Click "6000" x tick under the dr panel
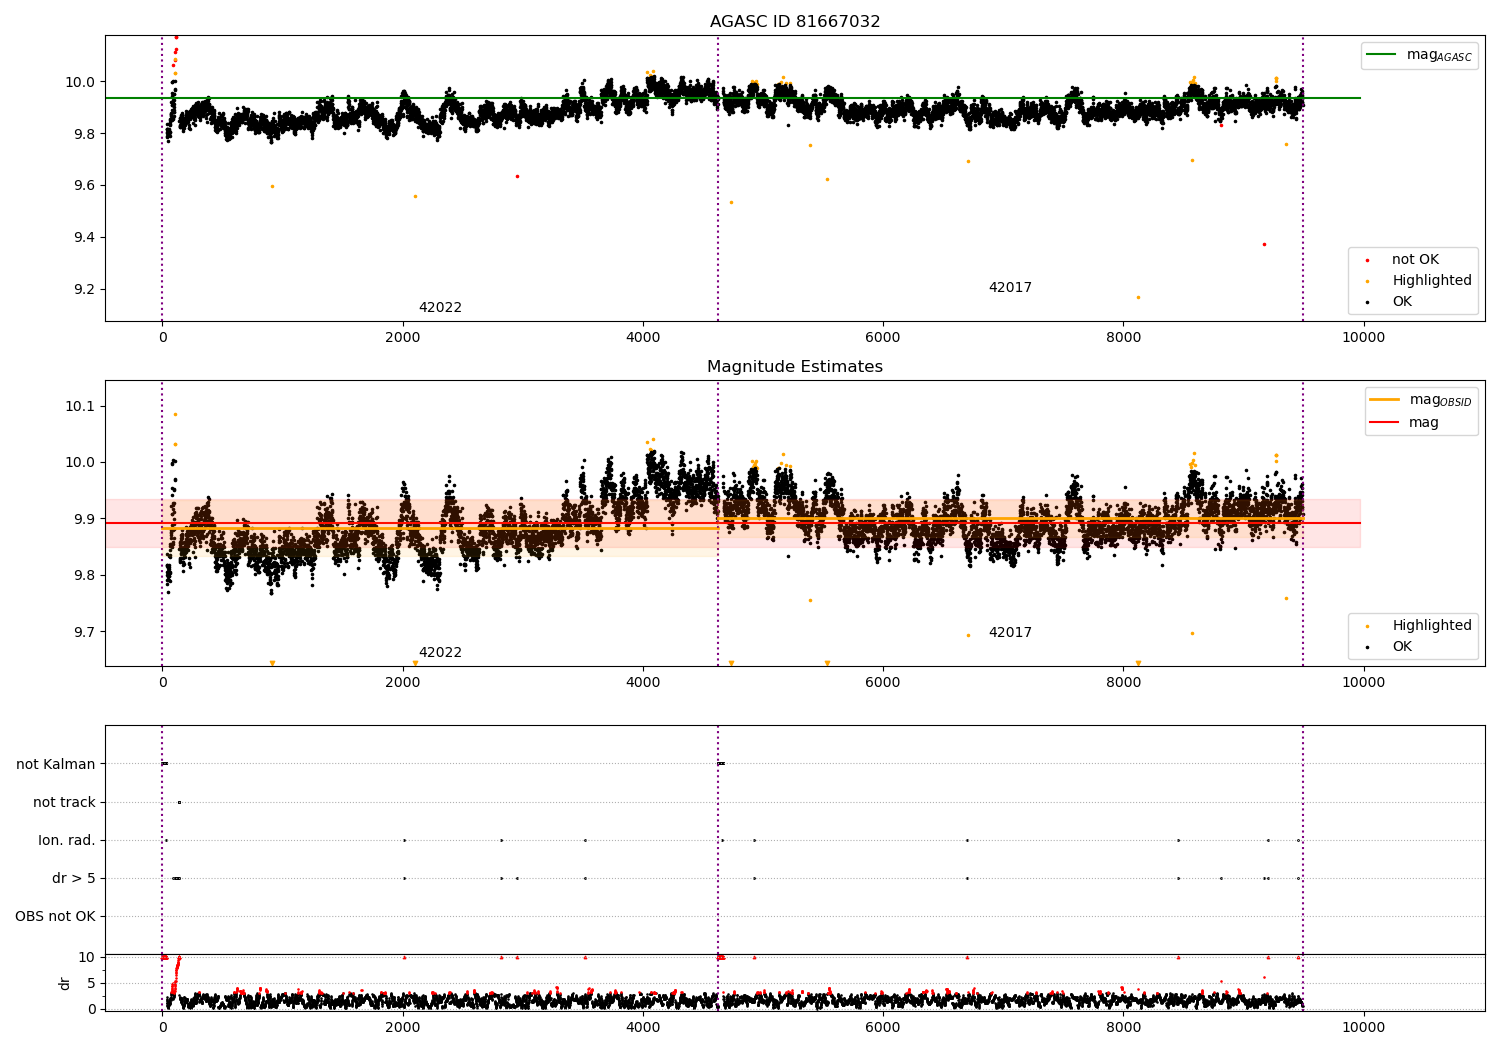The image size is (1500, 1050). coord(883,1028)
